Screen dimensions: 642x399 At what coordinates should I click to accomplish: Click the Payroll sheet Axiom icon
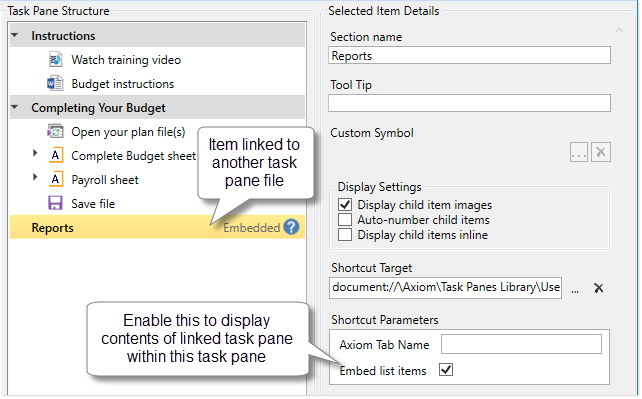[56, 179]
